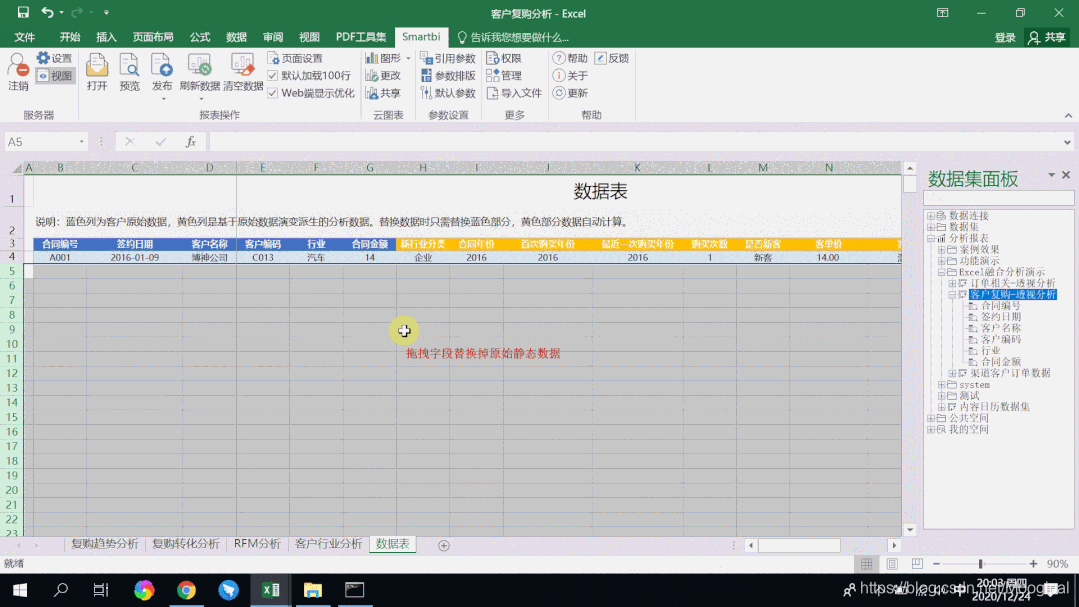The width and height of the screenshot is (1079, 607).
Task: Switch to the 数据 ribbon tab
Action: (x=236, y=36)
